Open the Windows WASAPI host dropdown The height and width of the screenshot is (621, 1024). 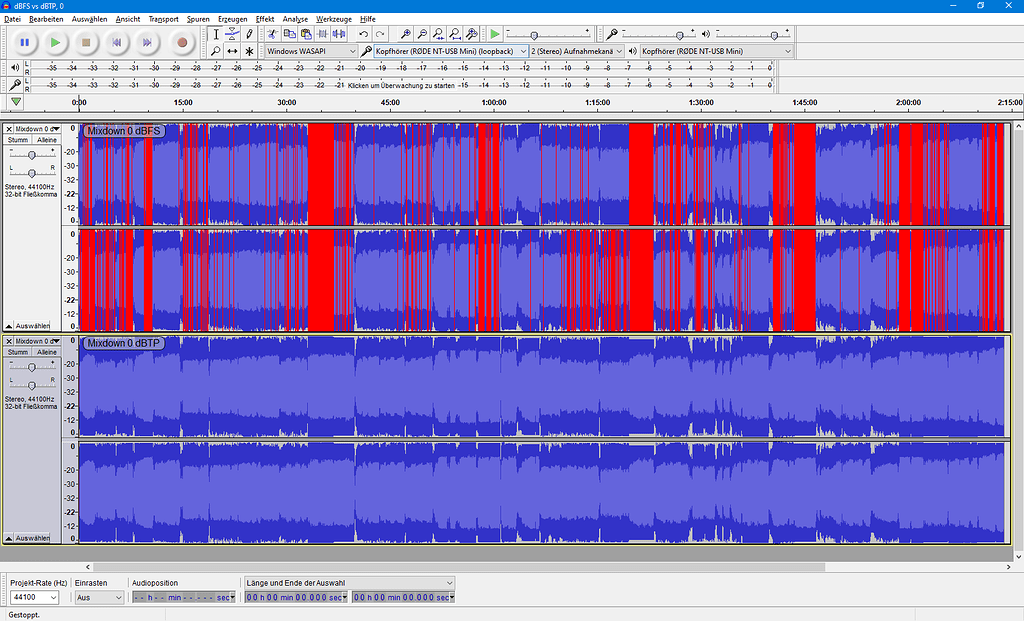[x=311, y=51]
